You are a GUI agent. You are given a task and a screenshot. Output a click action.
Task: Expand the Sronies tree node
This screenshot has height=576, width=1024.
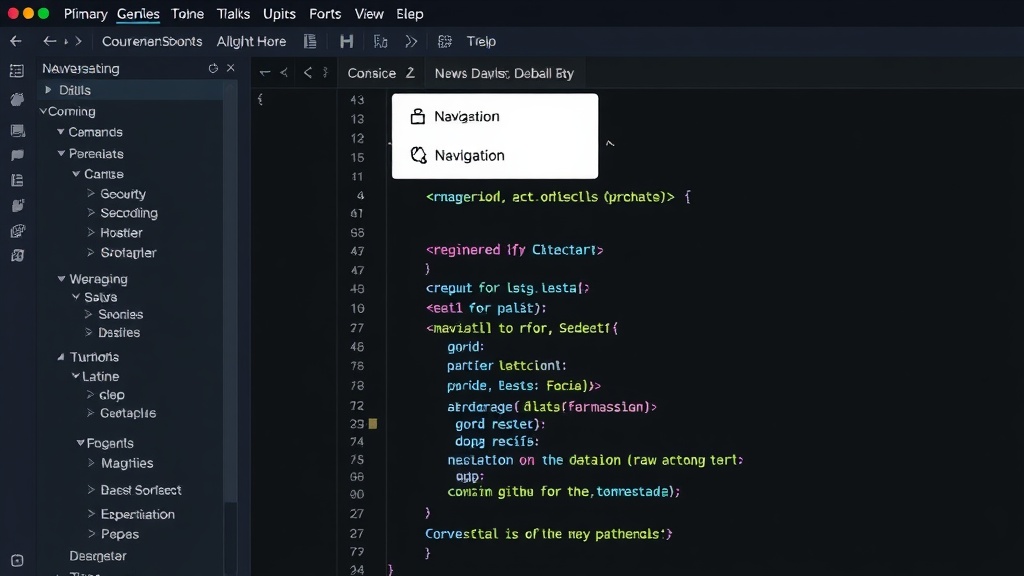click(x=89, y=314)
